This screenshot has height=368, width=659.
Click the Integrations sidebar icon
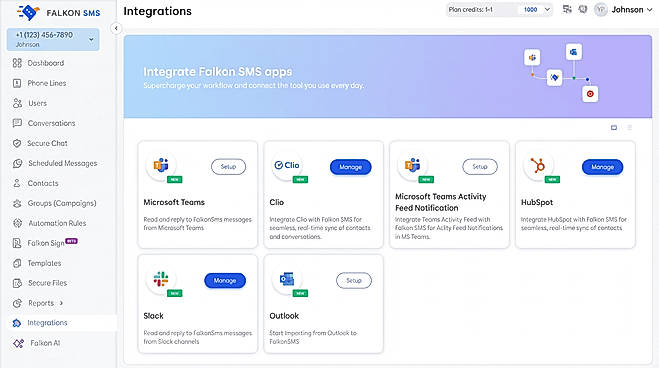coord(17,323)
